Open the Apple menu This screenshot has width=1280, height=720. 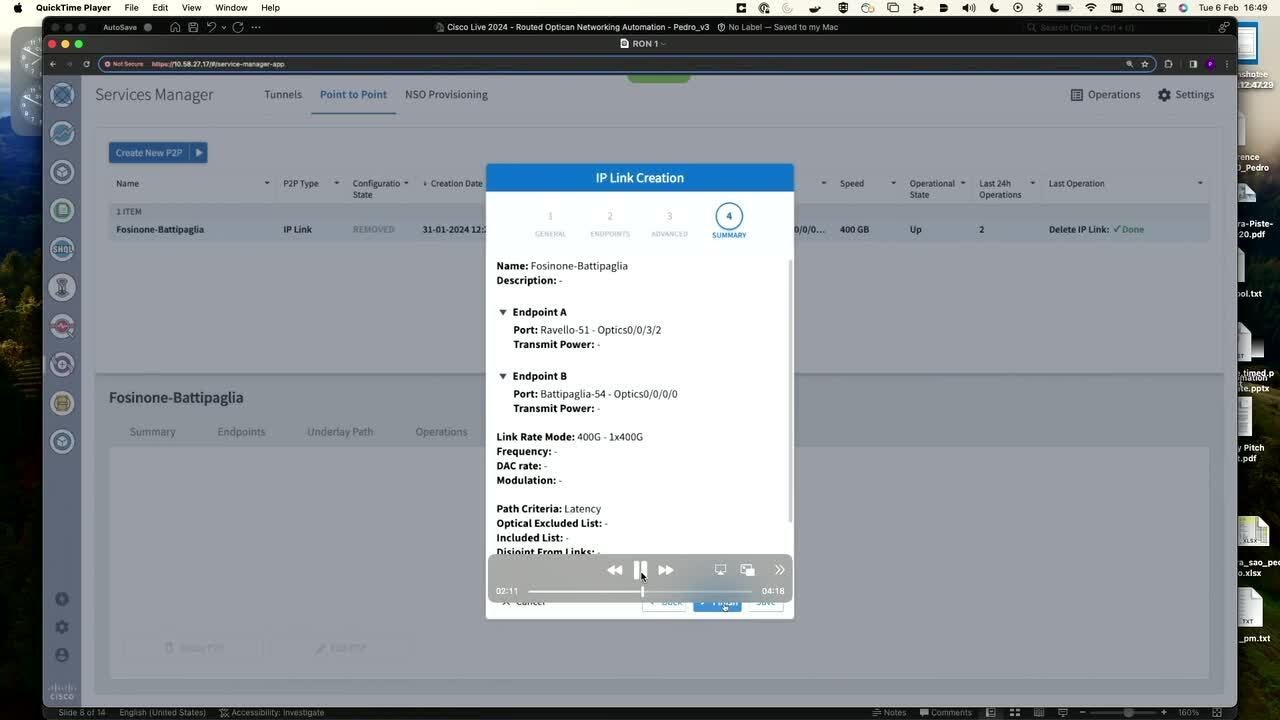17,7
